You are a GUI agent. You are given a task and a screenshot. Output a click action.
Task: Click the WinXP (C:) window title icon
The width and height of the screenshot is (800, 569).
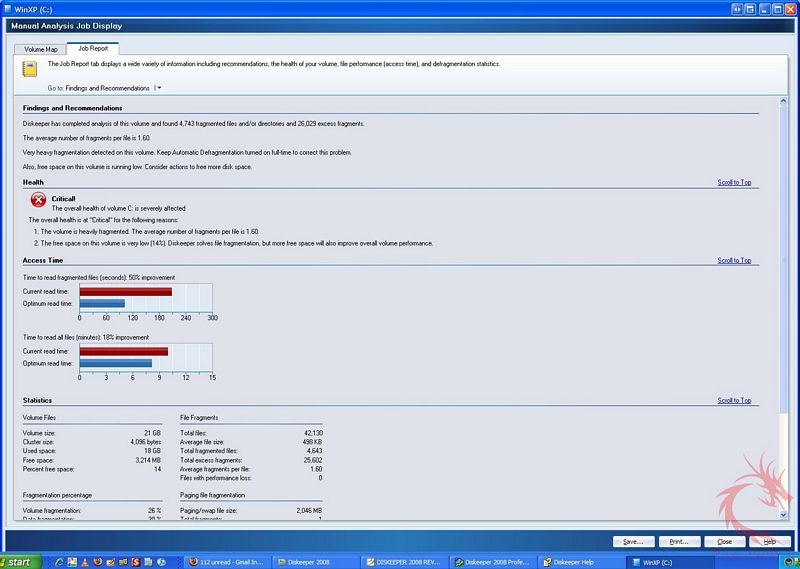click(x=9, y=9)
